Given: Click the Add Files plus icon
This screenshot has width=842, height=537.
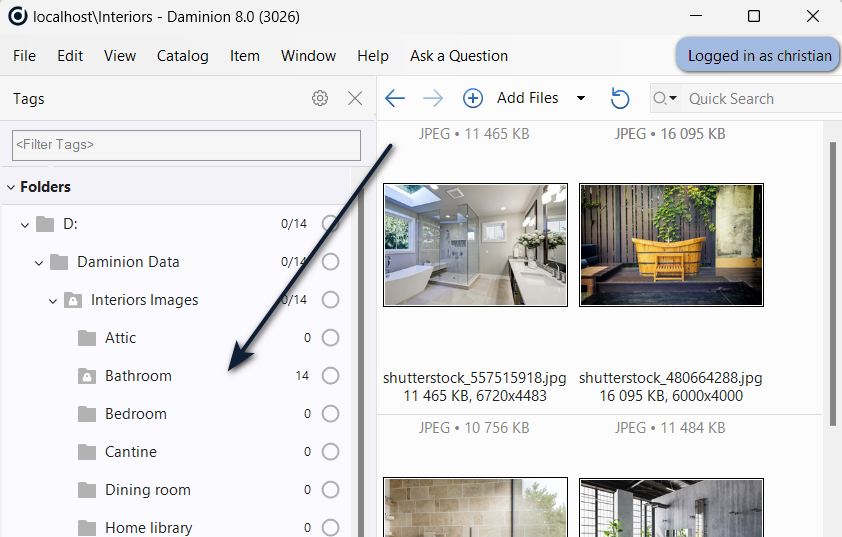Looking at the screenshot, I should coord(473,98).
